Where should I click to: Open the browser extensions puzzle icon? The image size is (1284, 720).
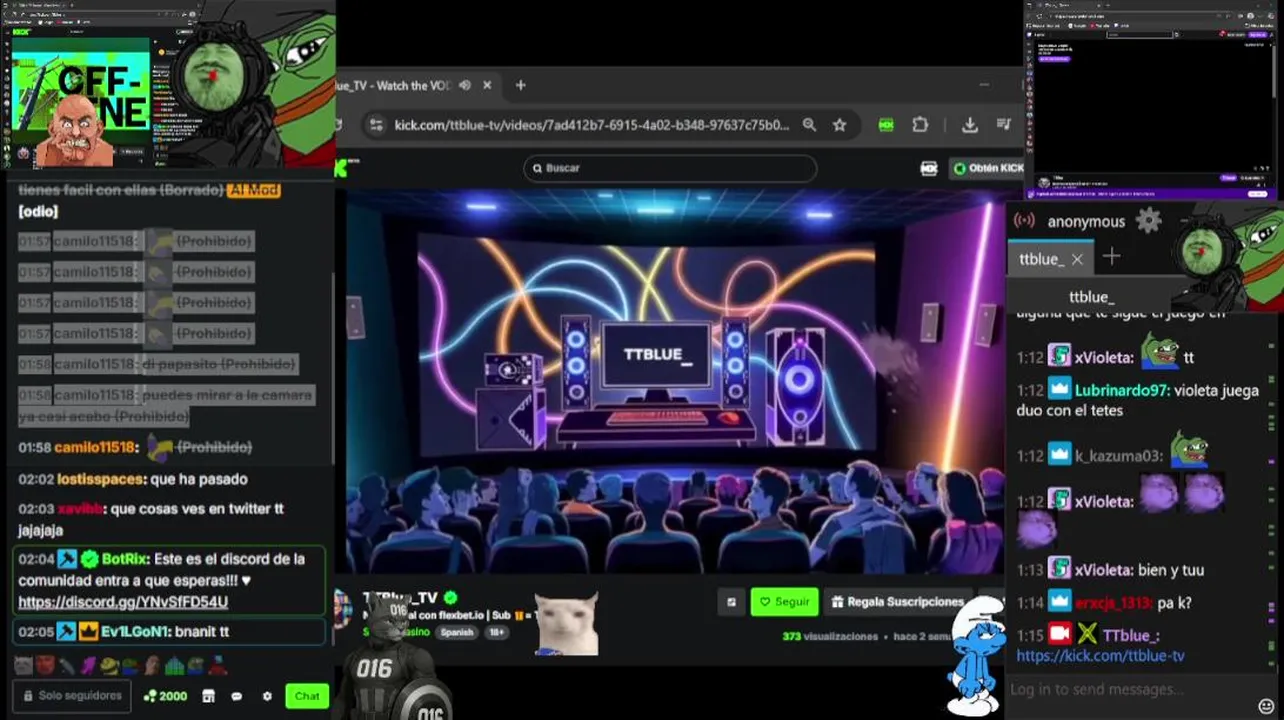(x=920, y=125)
